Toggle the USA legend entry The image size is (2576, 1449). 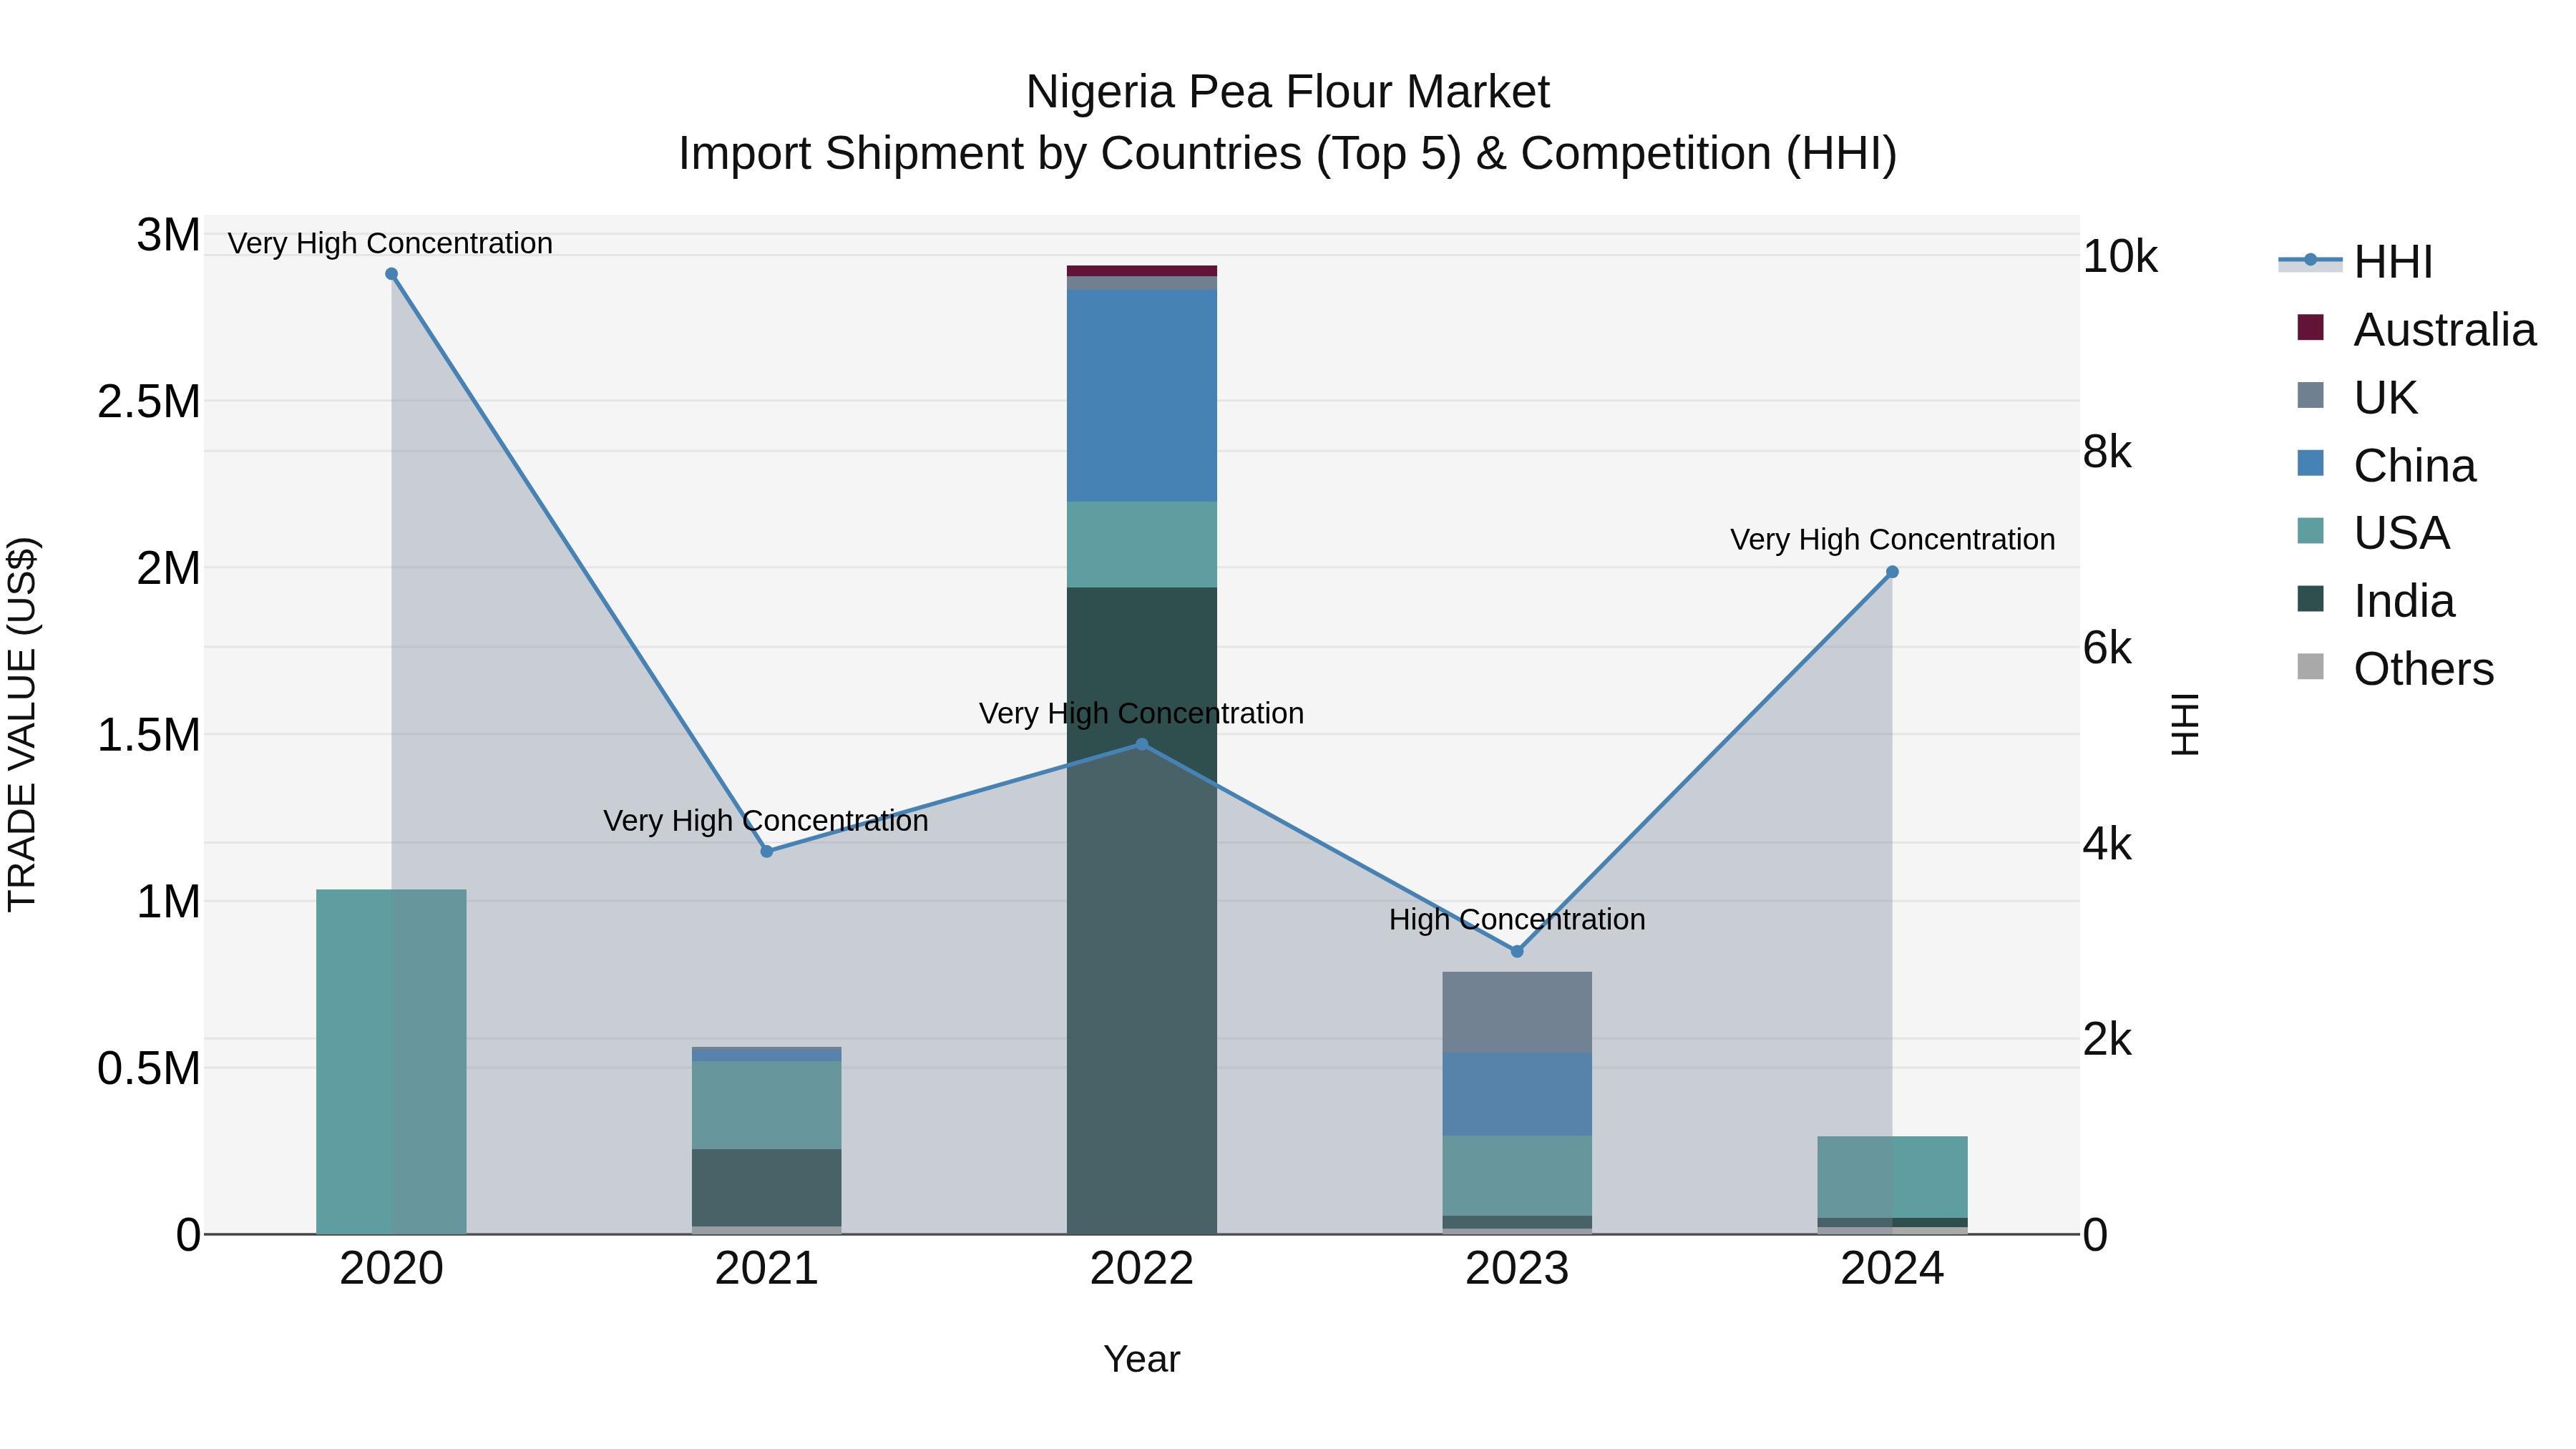click(2373, 532)
